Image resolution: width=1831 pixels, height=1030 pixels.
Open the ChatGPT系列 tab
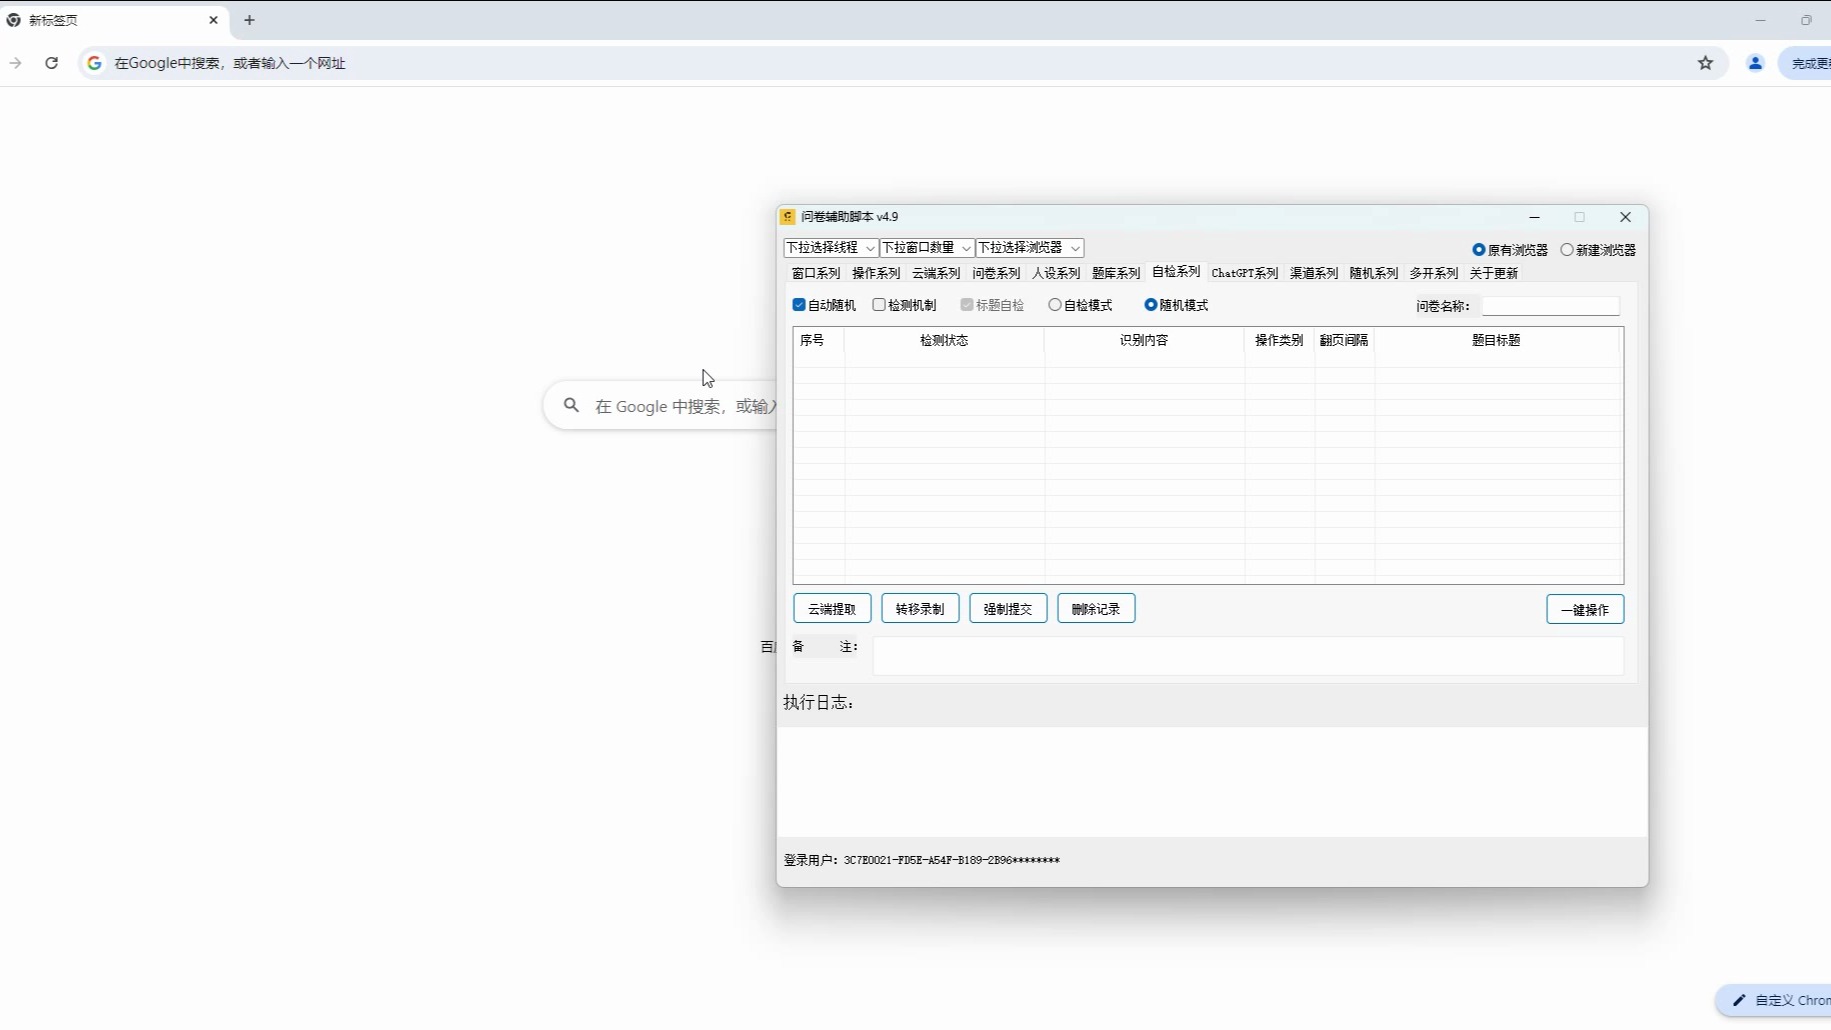pyautogui.click(x=1245, y=273)
